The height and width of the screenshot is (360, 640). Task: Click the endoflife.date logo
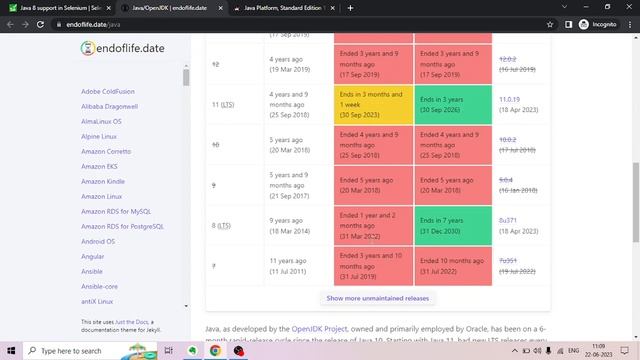(x=122, y=48)
